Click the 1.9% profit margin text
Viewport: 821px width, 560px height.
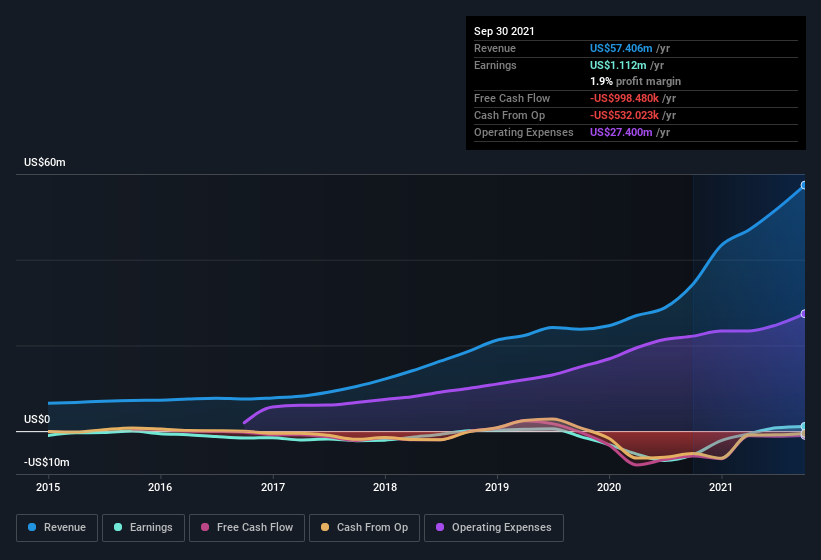coord(636,81)
